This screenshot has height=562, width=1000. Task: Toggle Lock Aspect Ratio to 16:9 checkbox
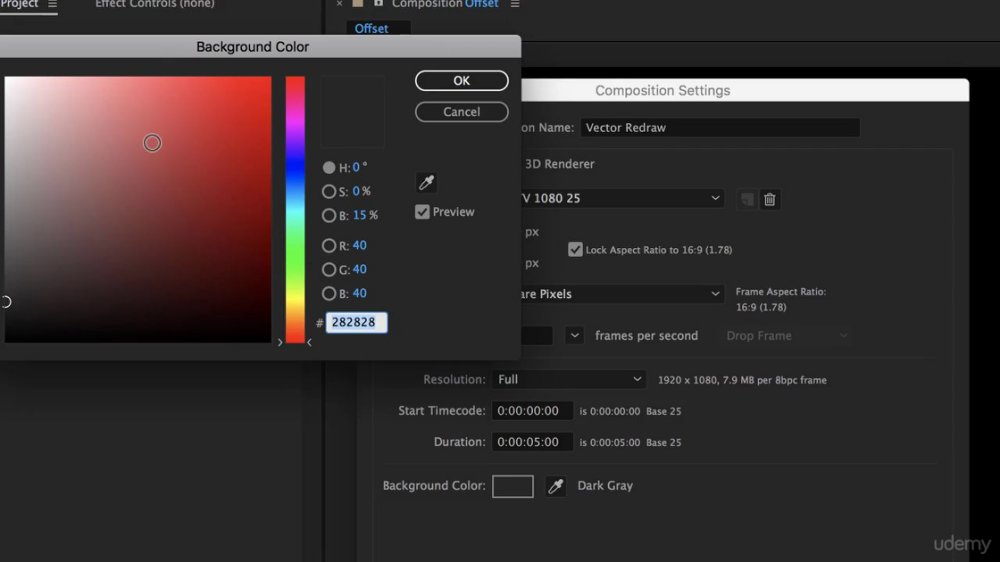[575, 249]
